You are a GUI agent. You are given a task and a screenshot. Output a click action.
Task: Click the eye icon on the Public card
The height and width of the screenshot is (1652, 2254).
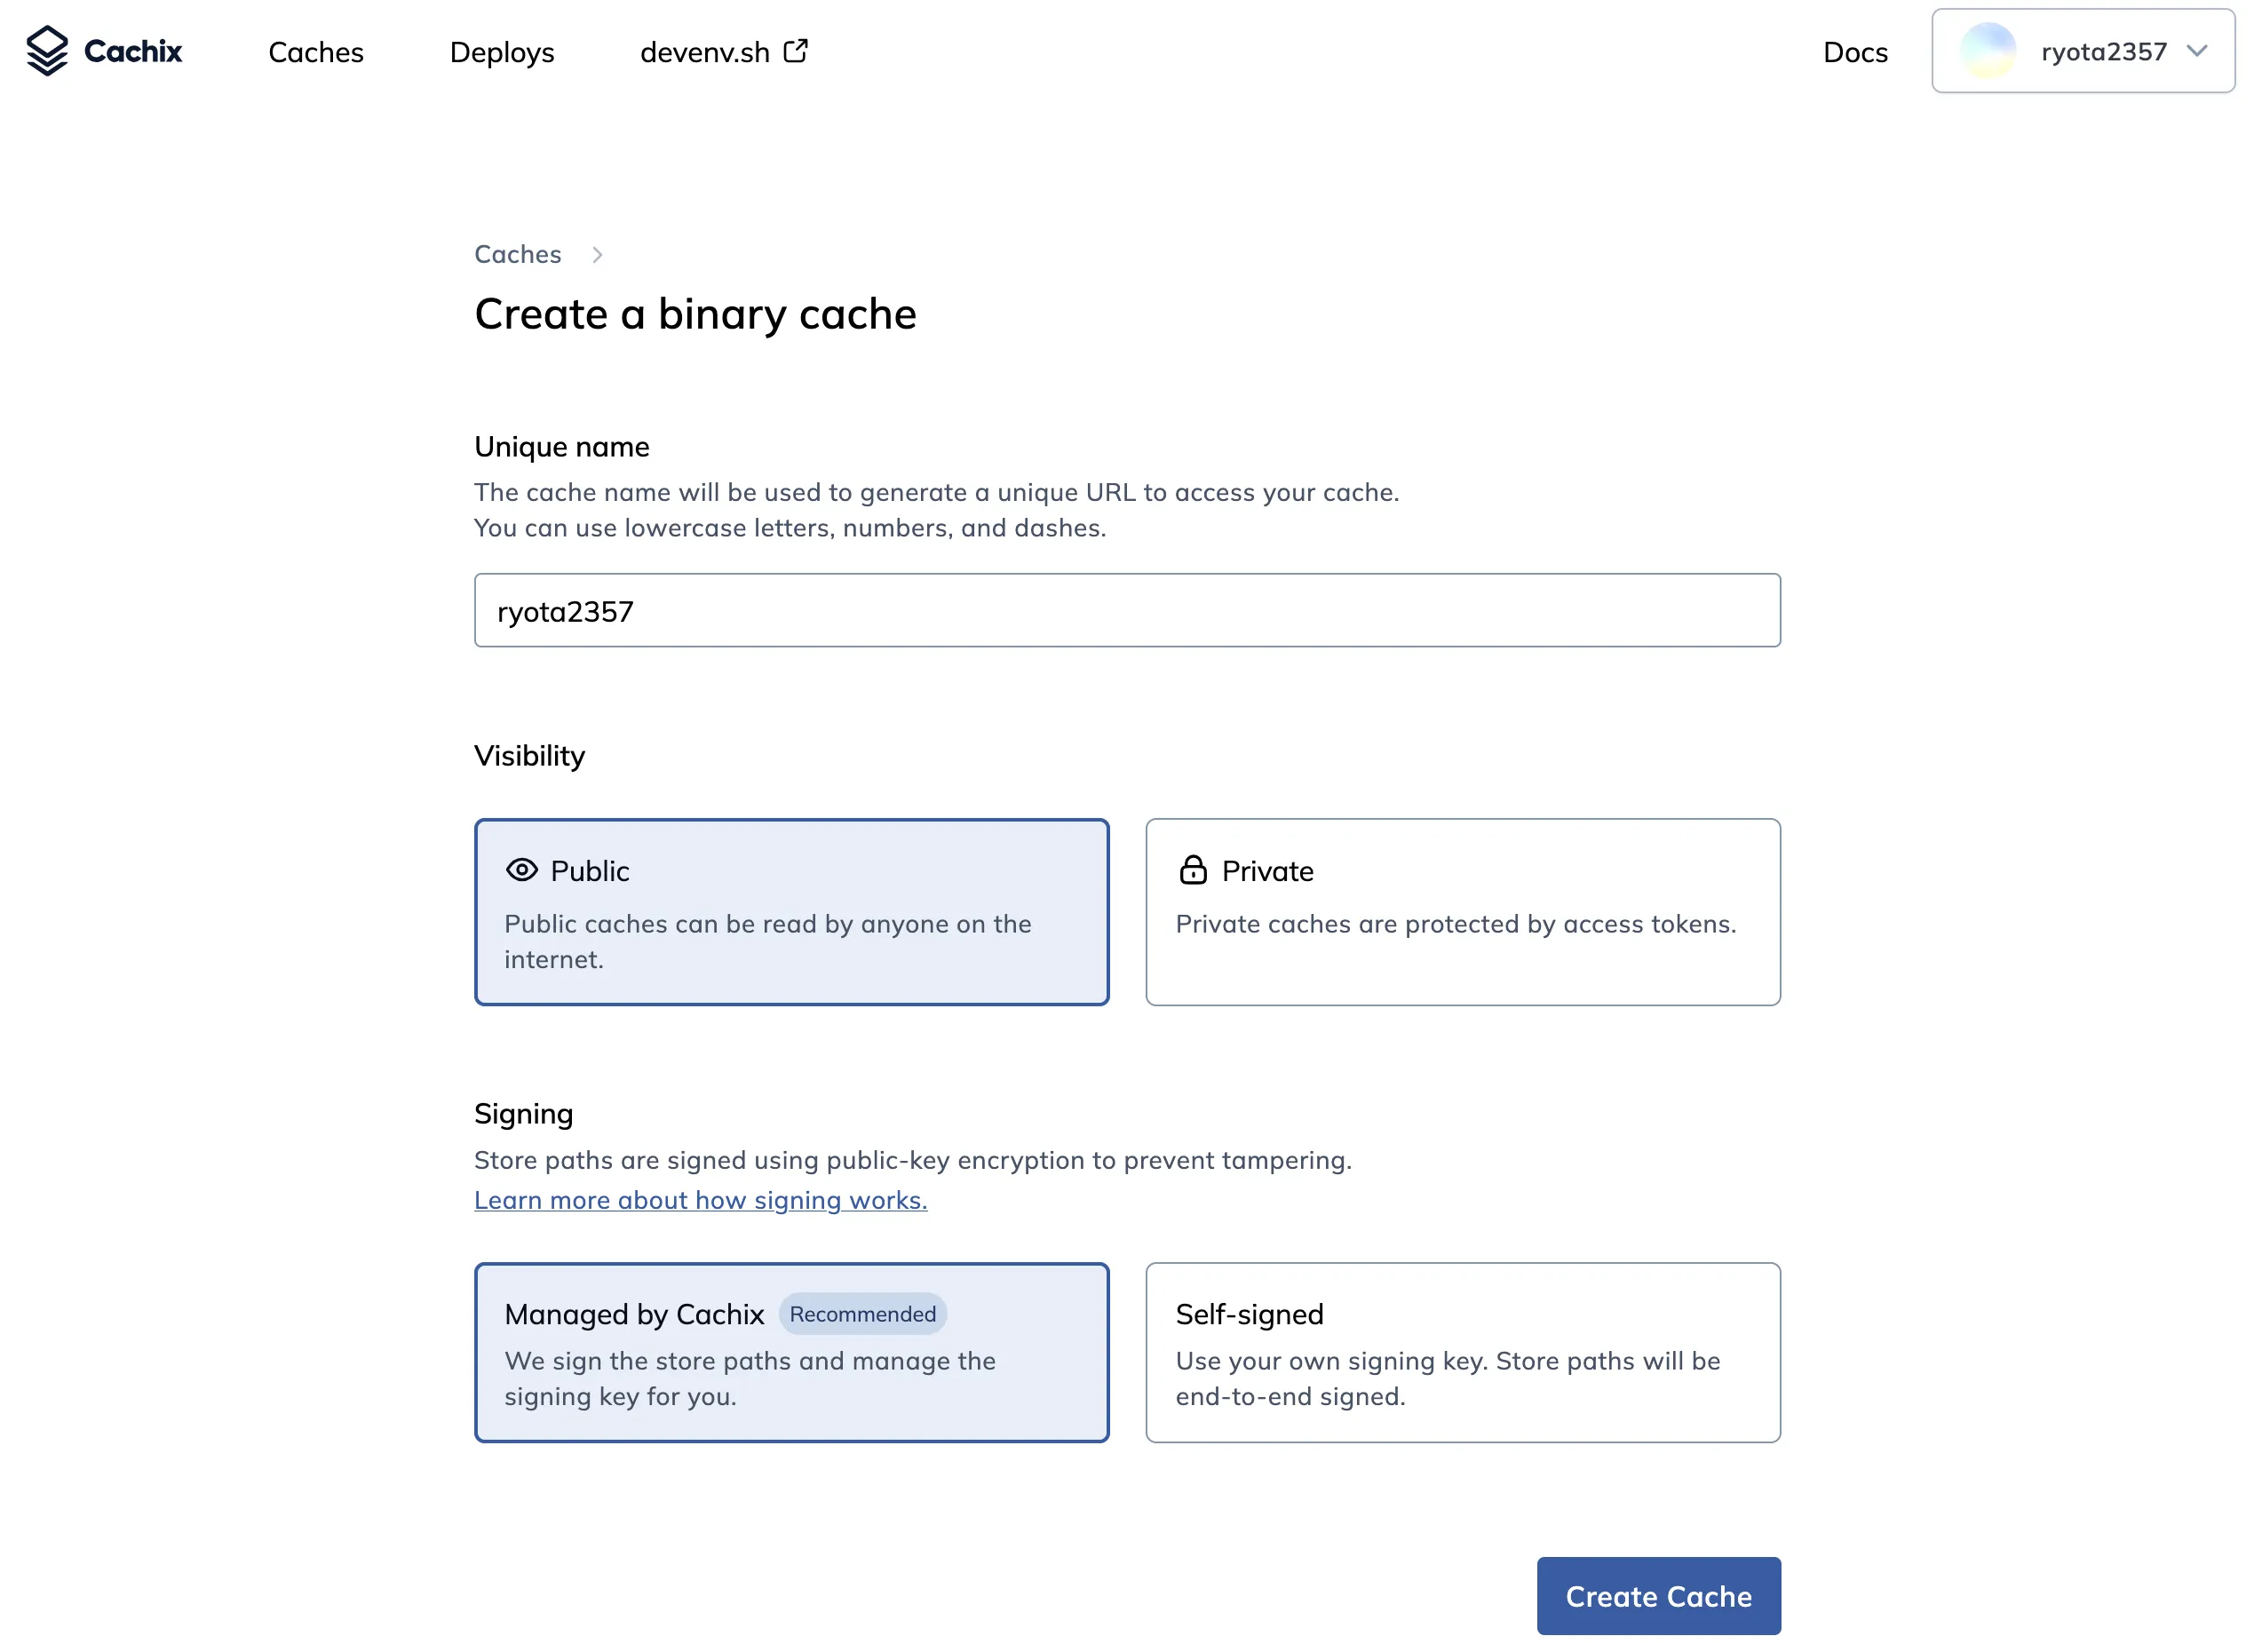pos(521,870)
